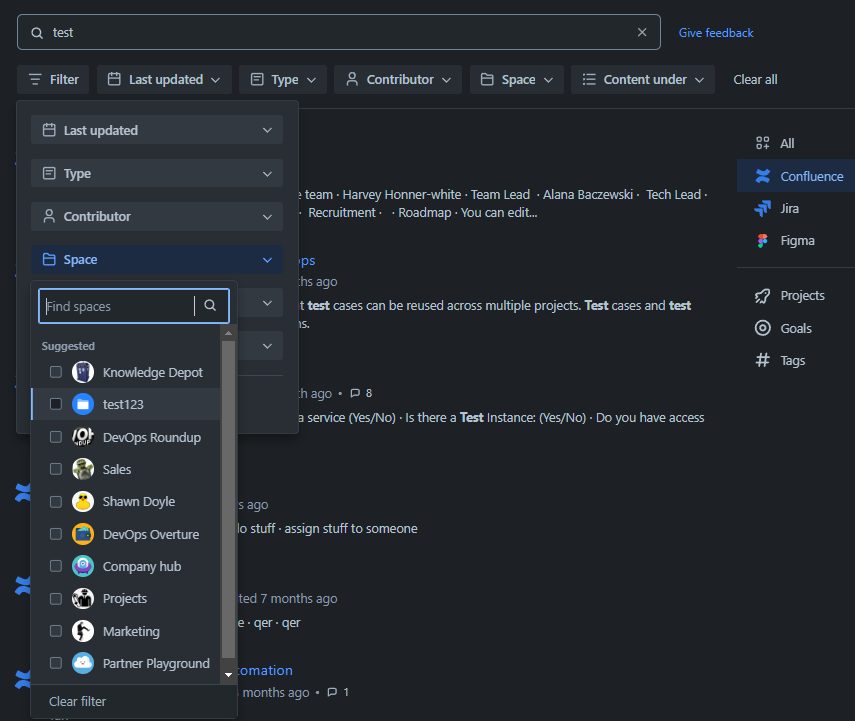Collapse the Space section in the filter panel
Screen dimensions: 855x721
pyautogui.click(x=156, y=260)
